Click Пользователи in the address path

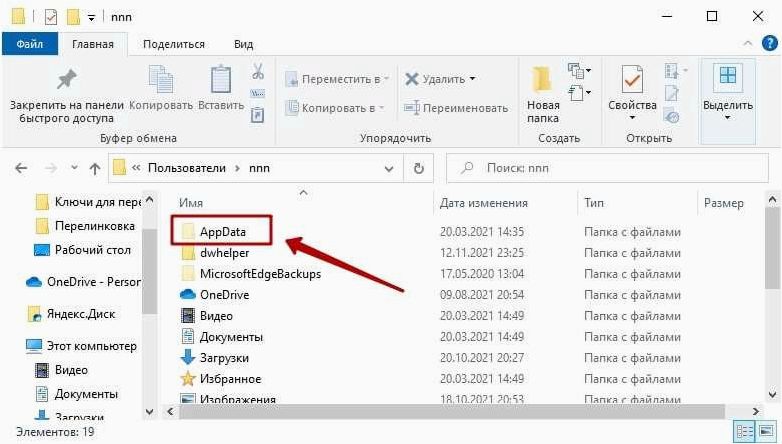click(x=187, y=168)
